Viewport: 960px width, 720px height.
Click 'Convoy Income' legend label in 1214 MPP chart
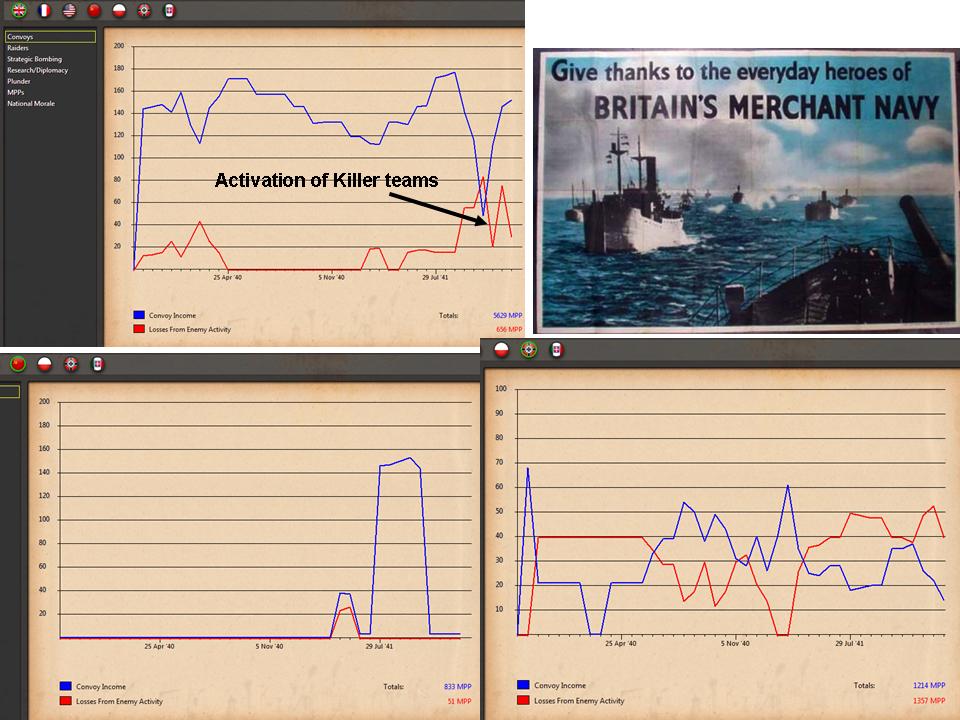pos(560,686)
